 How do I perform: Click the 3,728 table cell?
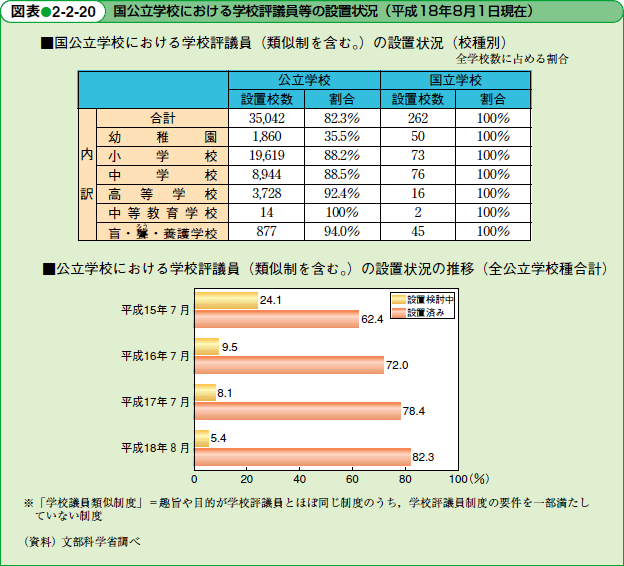(267, 194)
